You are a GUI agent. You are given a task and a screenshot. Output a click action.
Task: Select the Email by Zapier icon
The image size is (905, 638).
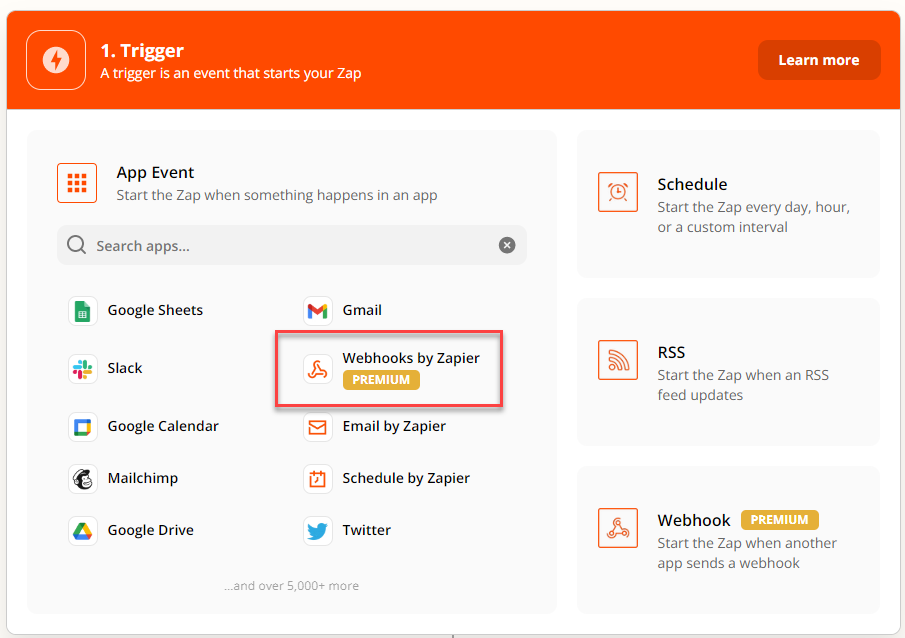click(317, 427)
